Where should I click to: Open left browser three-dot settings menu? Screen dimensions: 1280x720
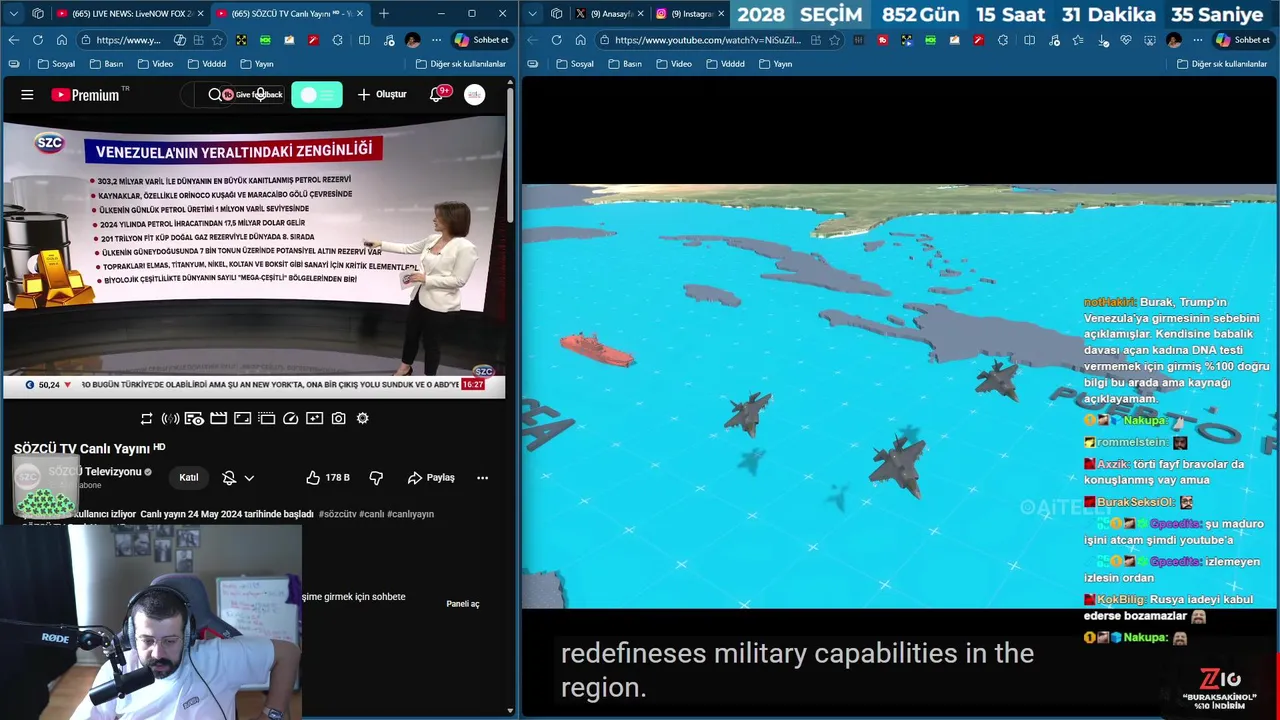(x=437, y=40)
